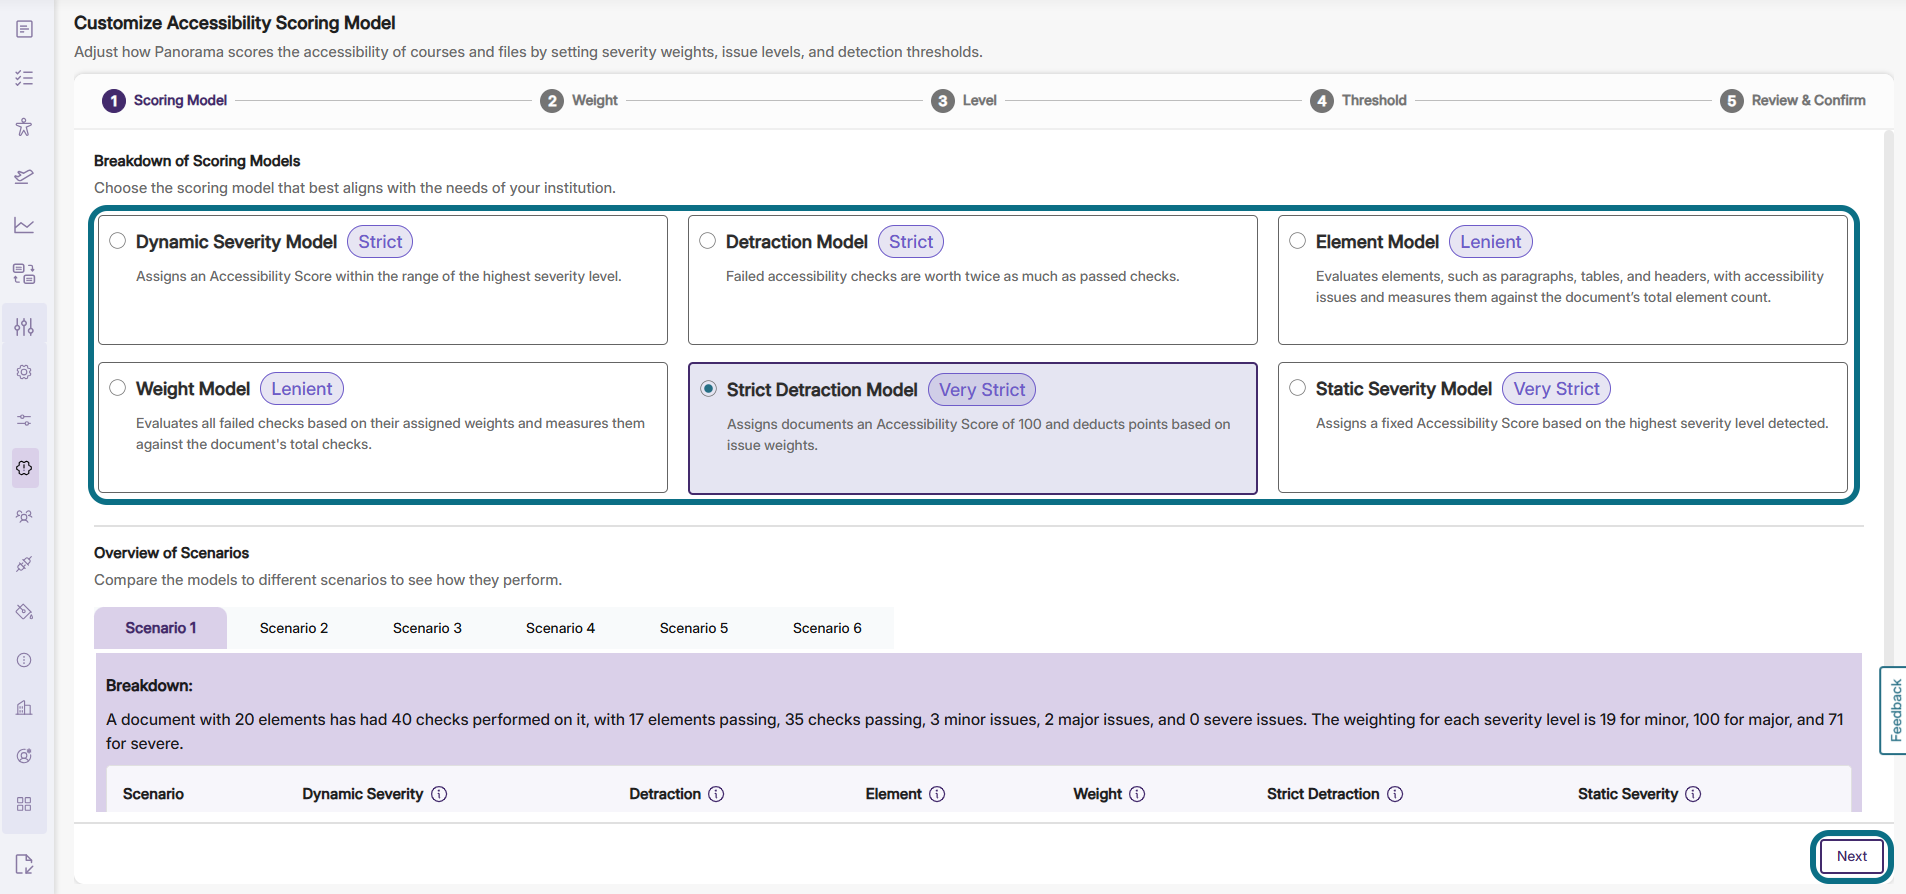Show info for Strict Detraction column
This screenshot has width=1906, height=894.
coord(1395,794)
